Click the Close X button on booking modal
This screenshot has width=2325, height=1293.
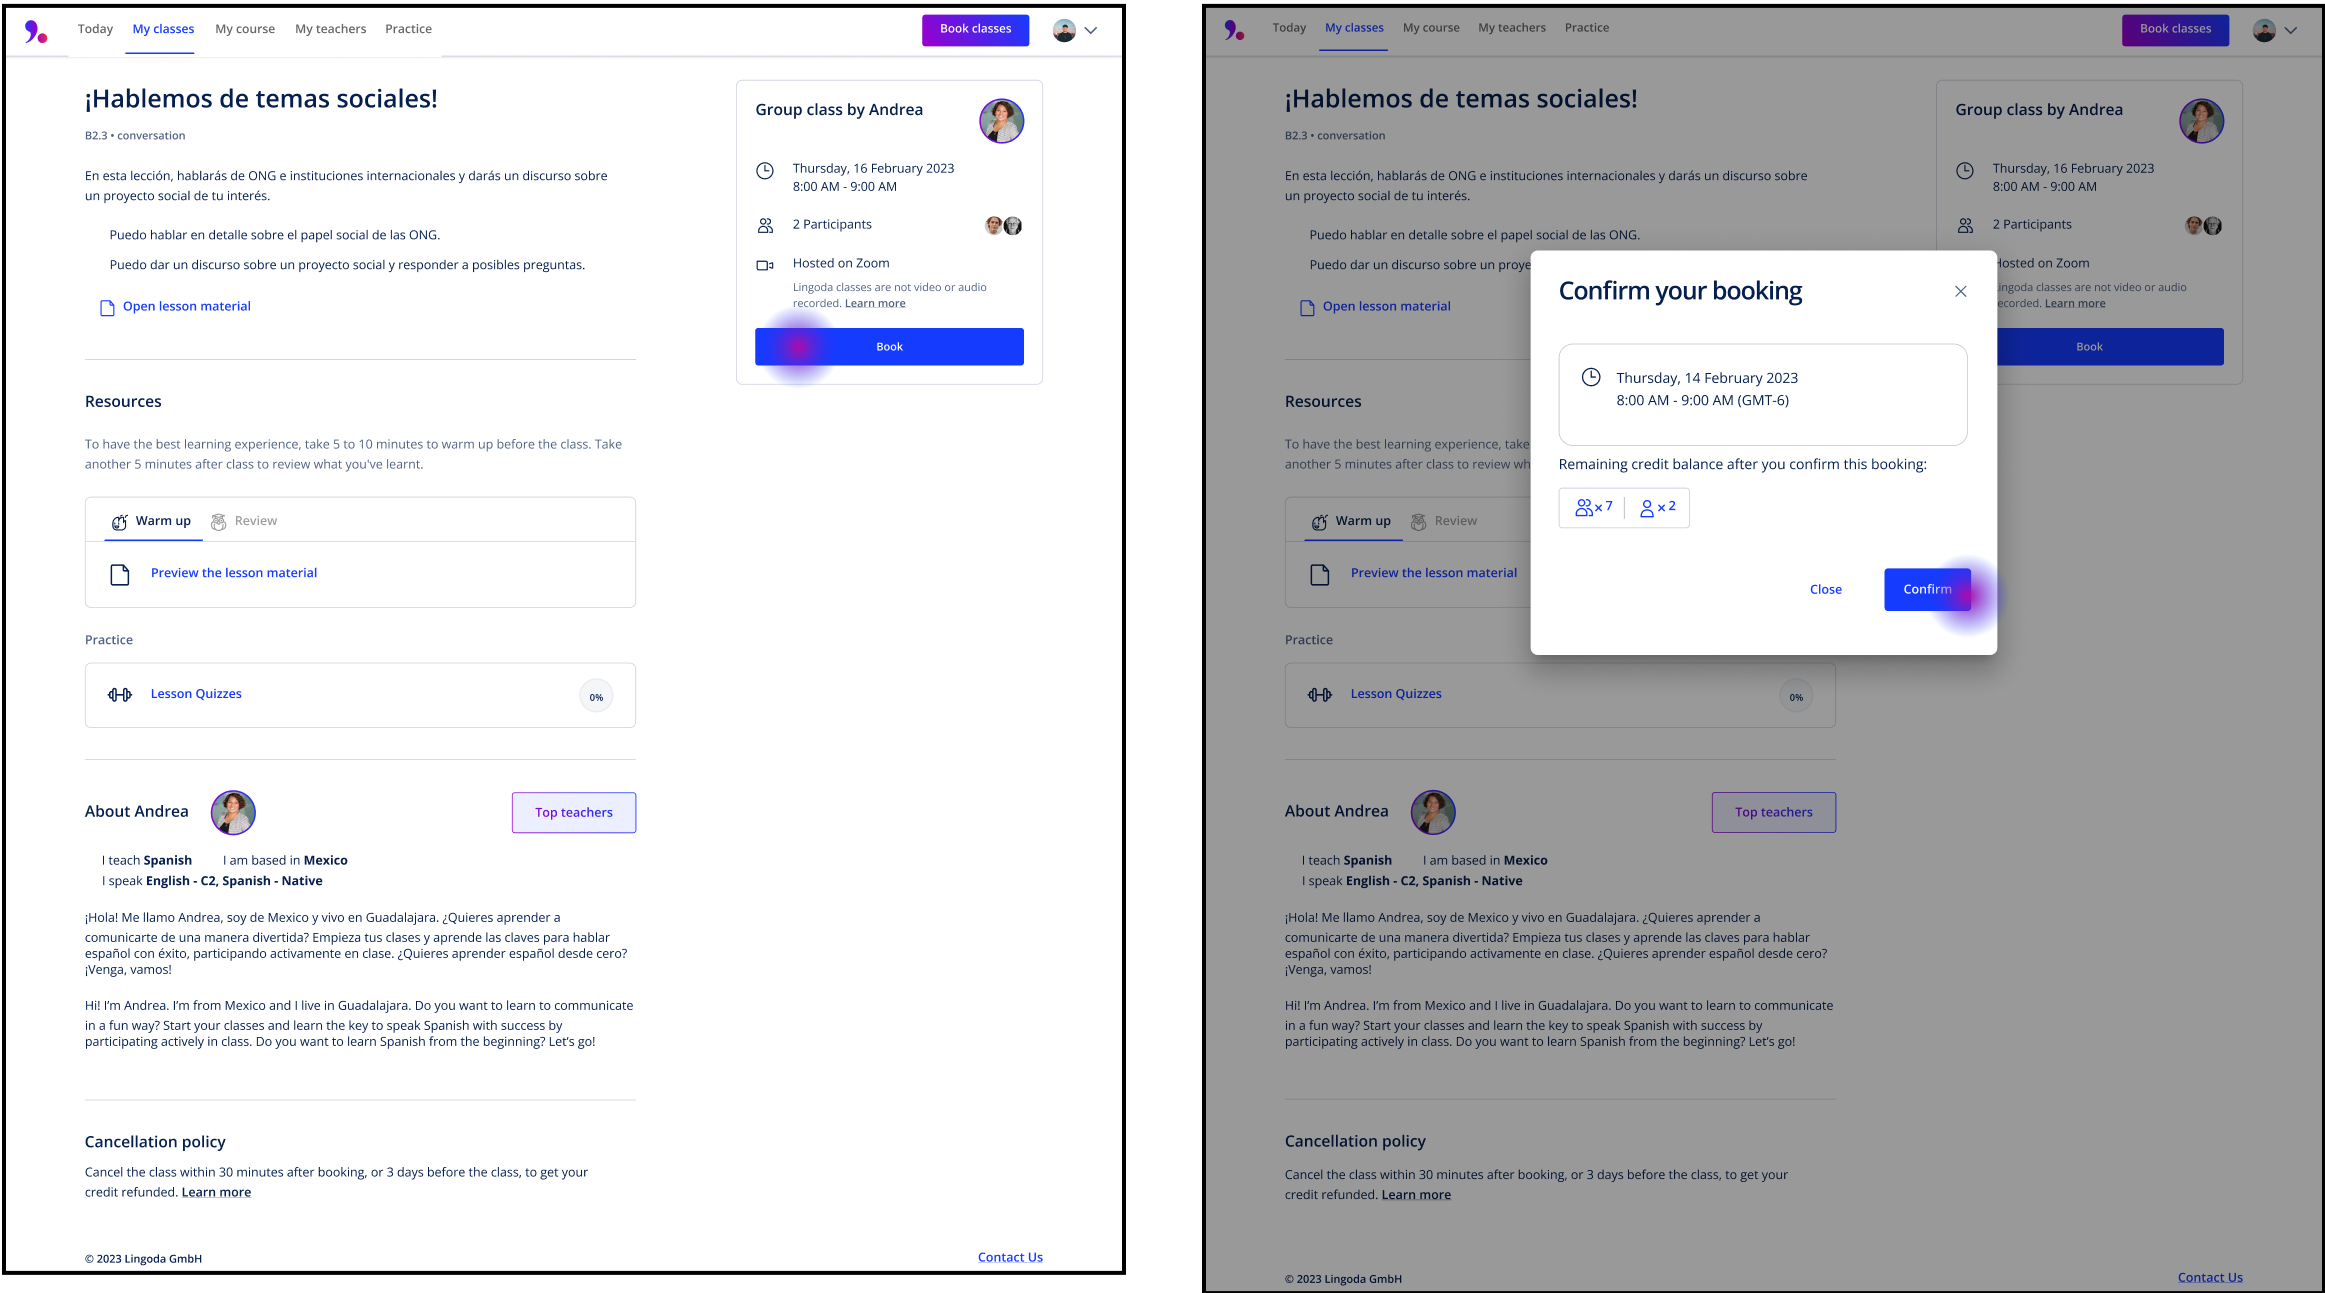[1960, 291]
